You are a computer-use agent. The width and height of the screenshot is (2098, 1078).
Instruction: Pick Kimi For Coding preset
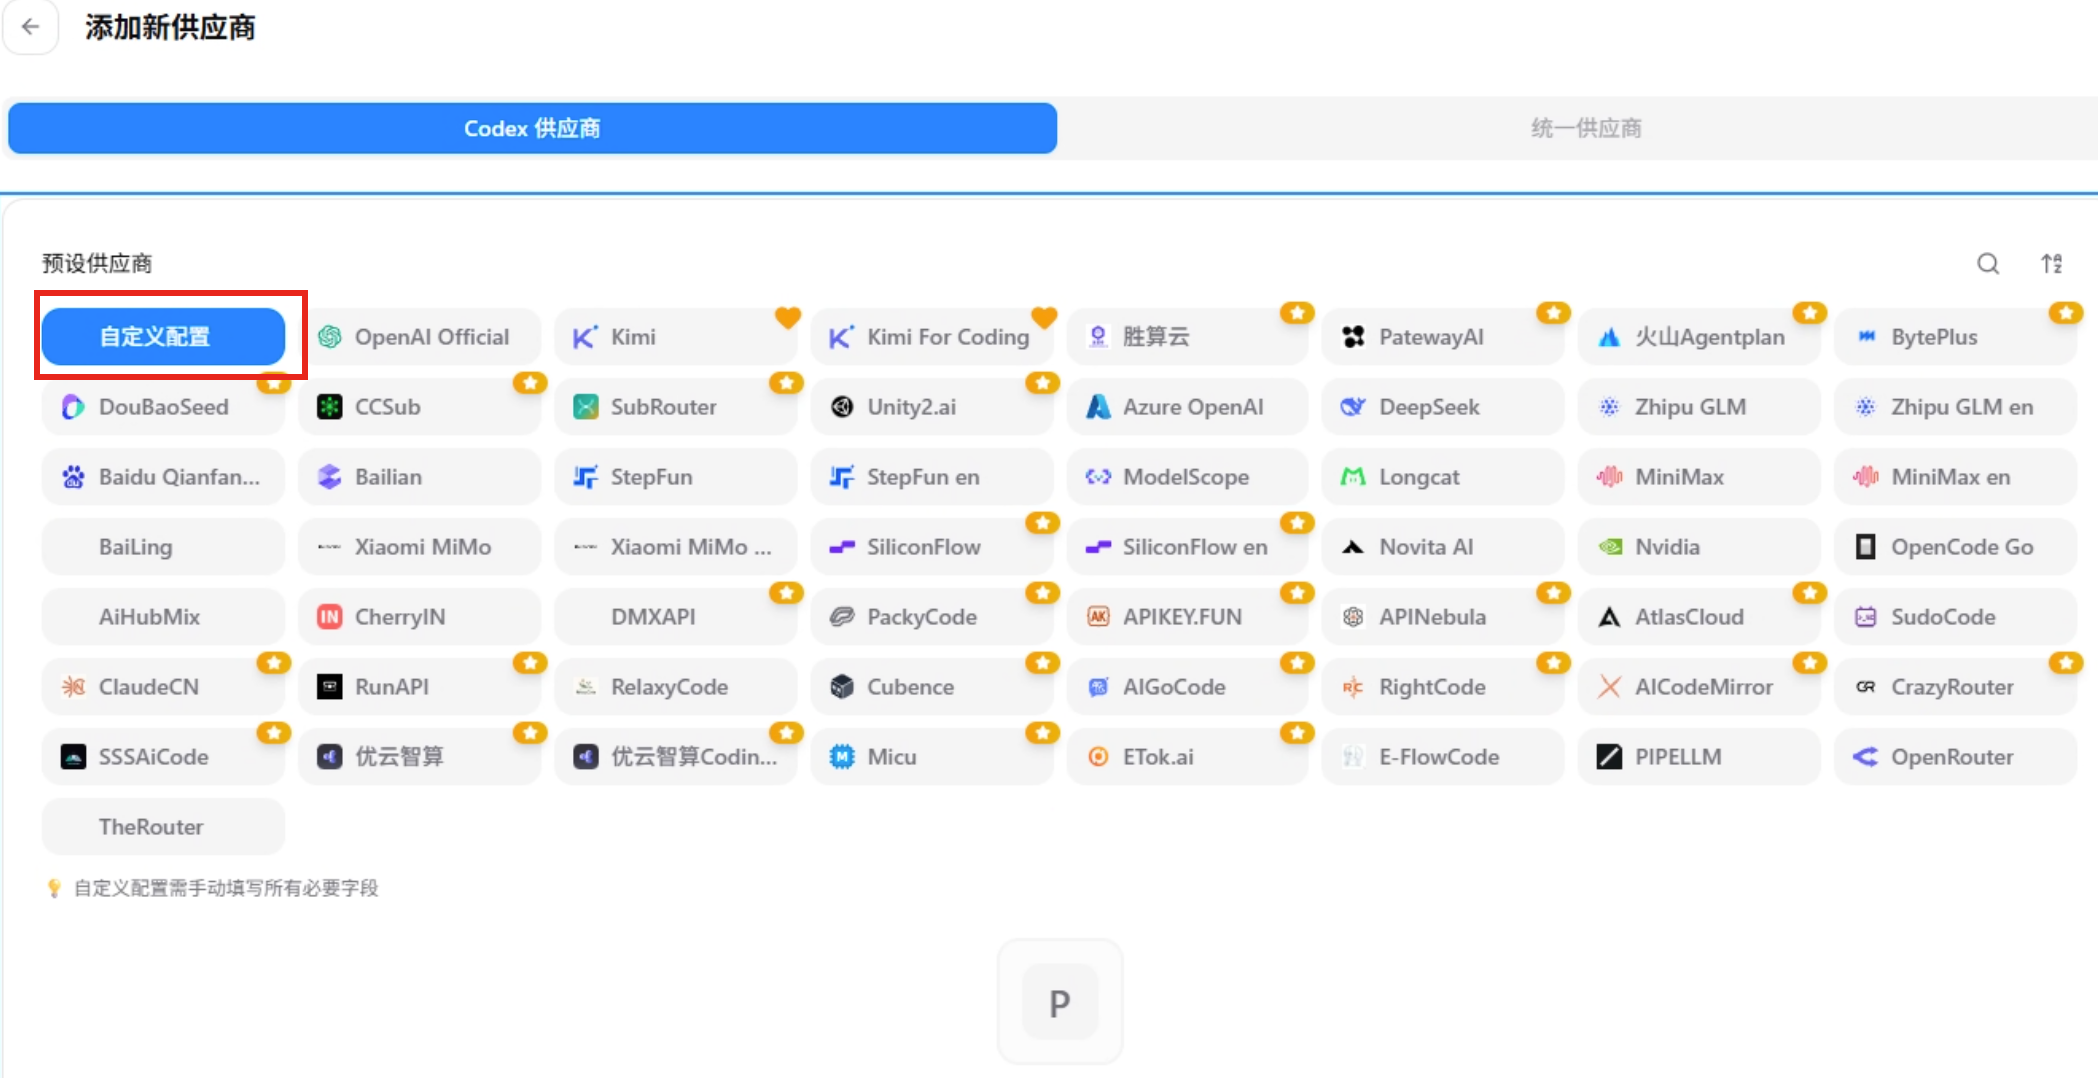(x=931, y=337)
